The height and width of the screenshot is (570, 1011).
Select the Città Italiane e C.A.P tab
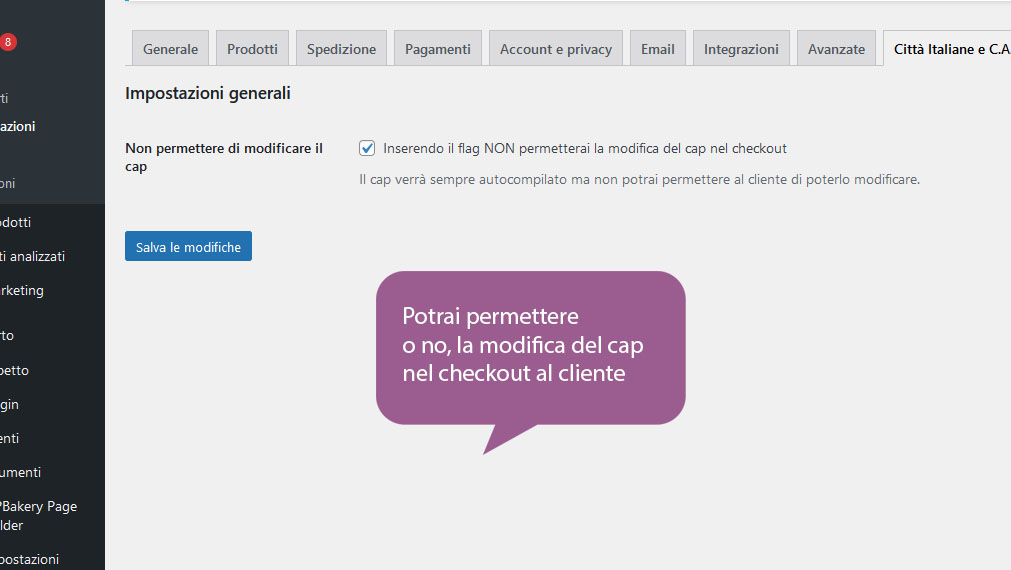tap(948, 48)
